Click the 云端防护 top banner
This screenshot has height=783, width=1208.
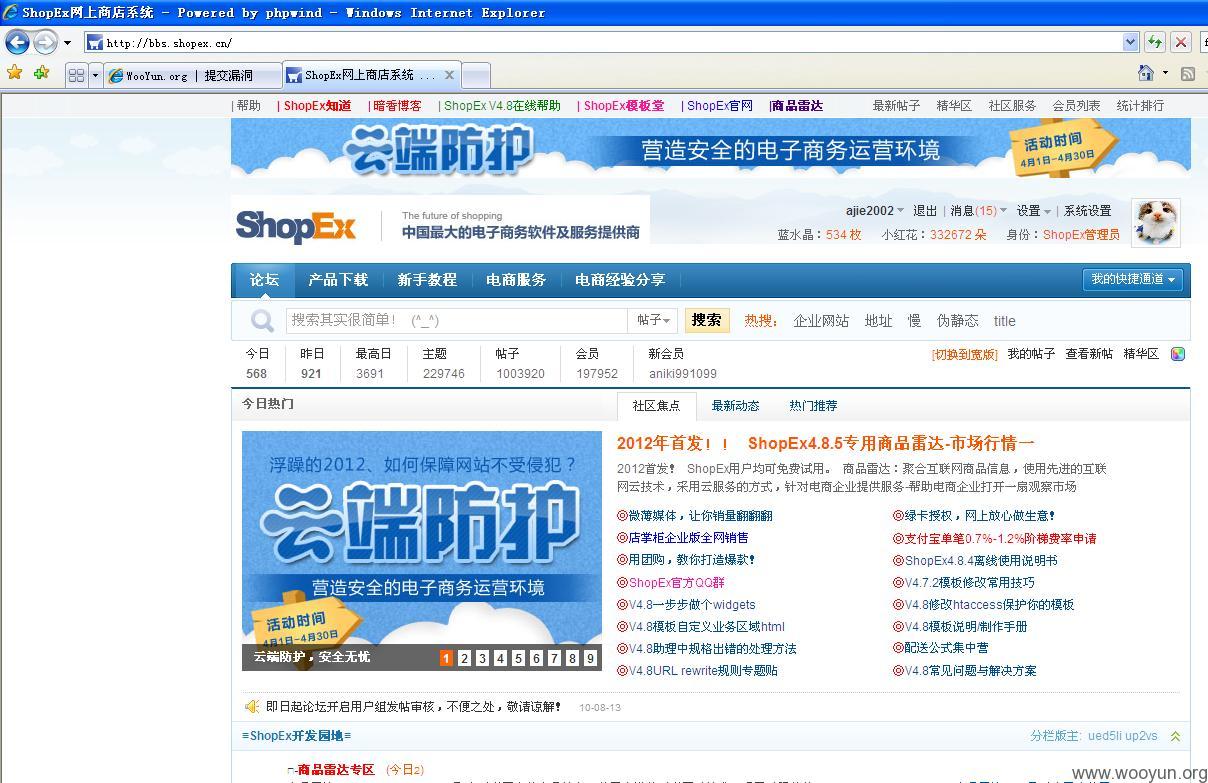tap(711, 148)
